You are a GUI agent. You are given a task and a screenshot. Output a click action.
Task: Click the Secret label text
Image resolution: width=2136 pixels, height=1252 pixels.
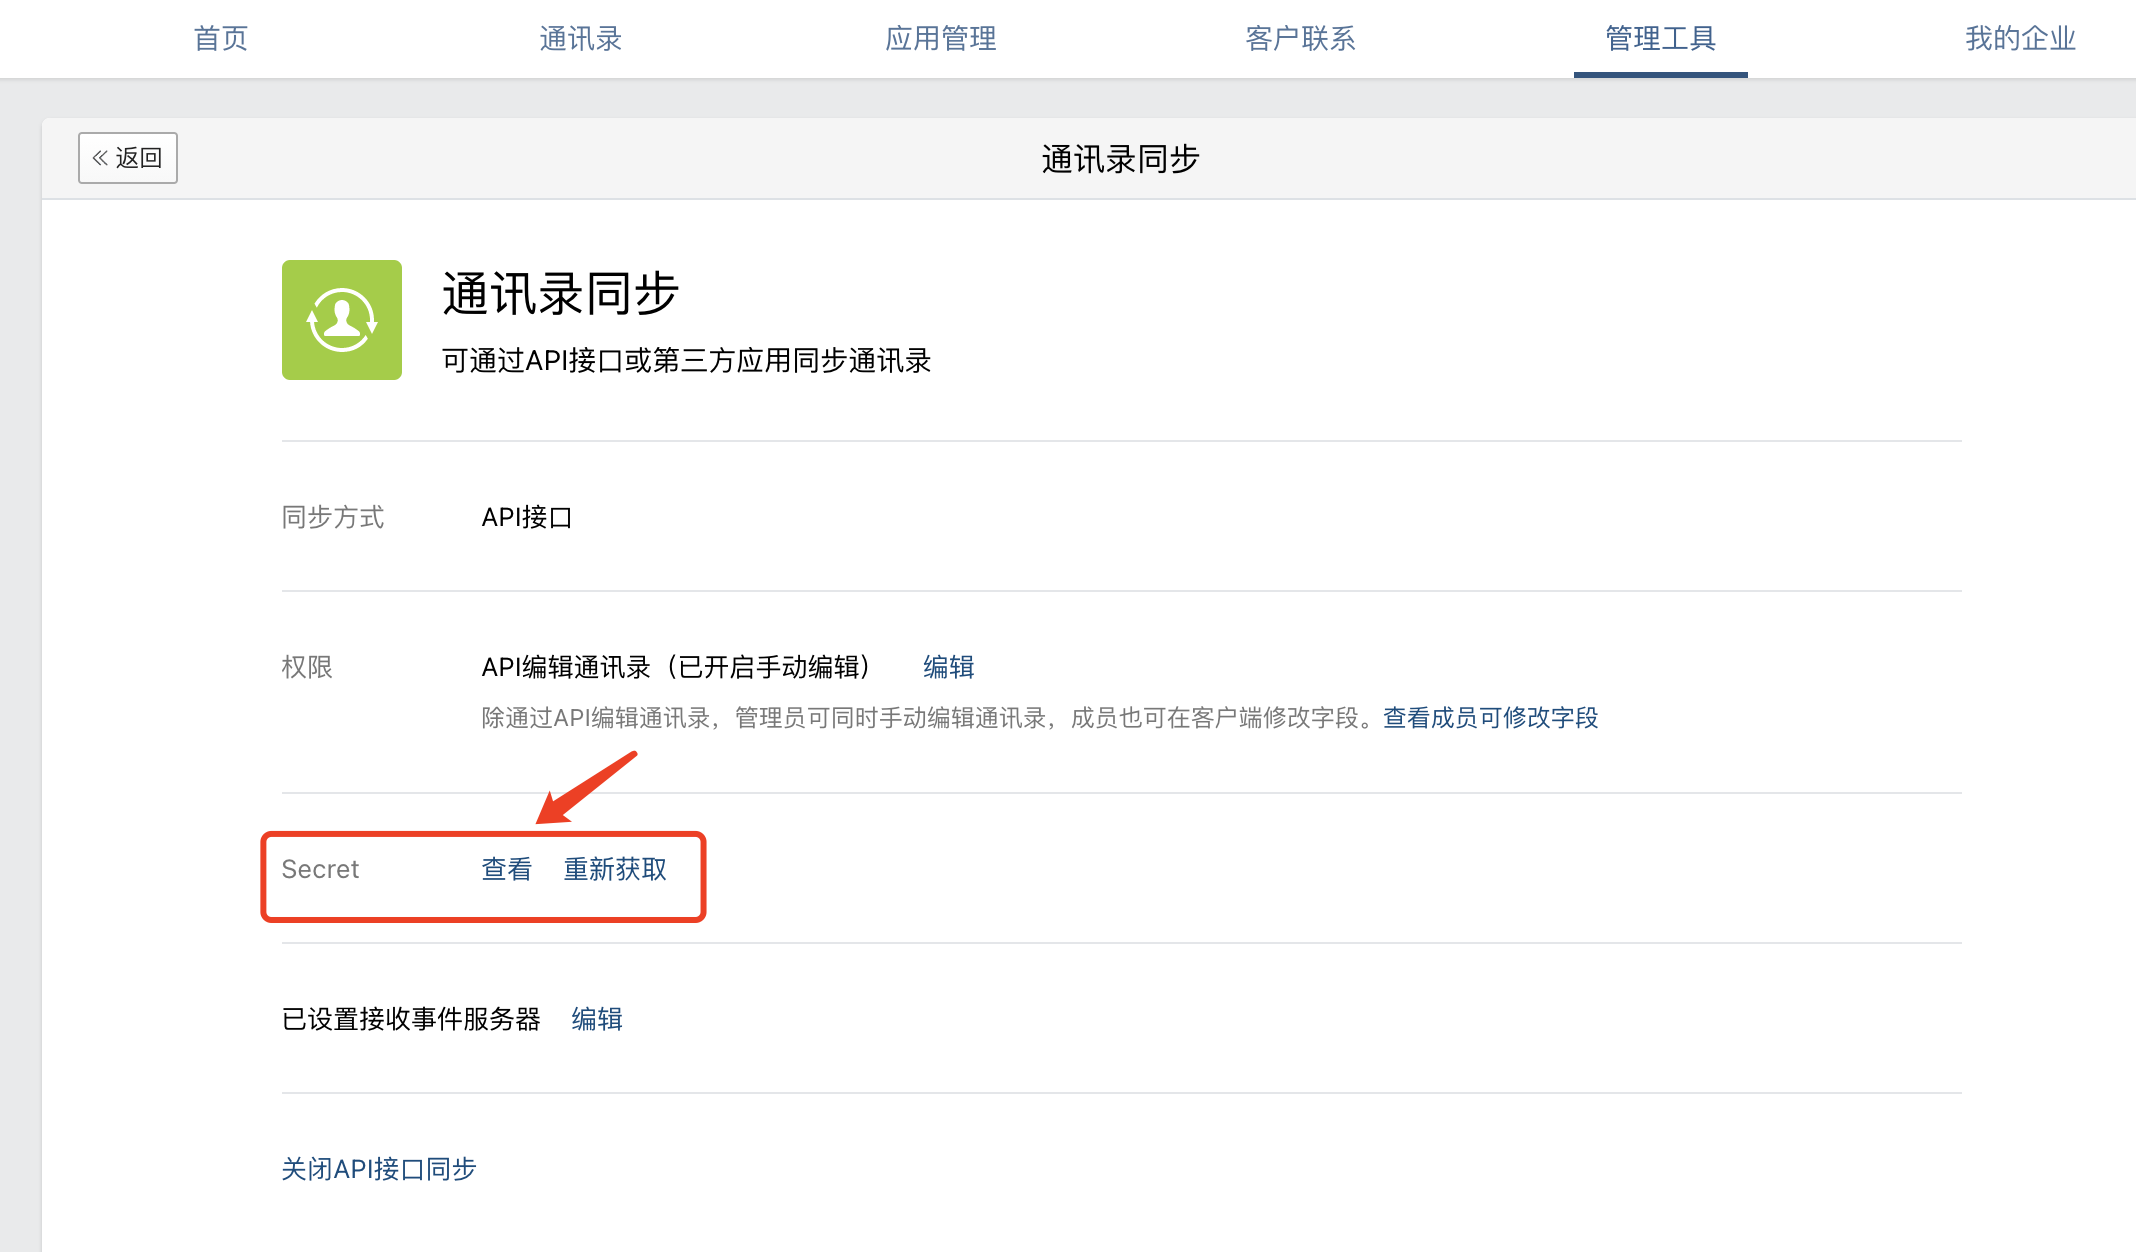coord(320,869)
